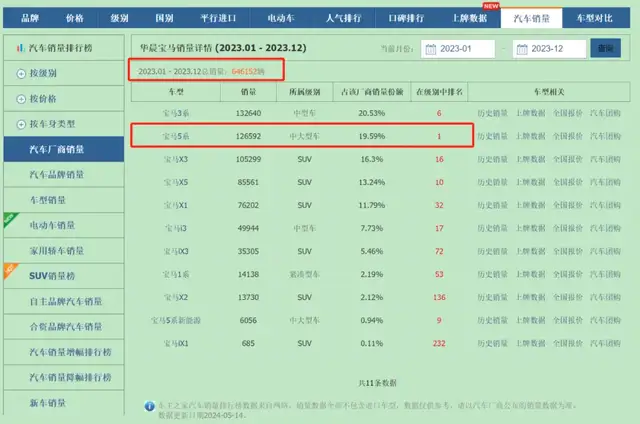
Task: Click the 宝马X2 model name
Action: pyautogui.click(x=176, y=297)
